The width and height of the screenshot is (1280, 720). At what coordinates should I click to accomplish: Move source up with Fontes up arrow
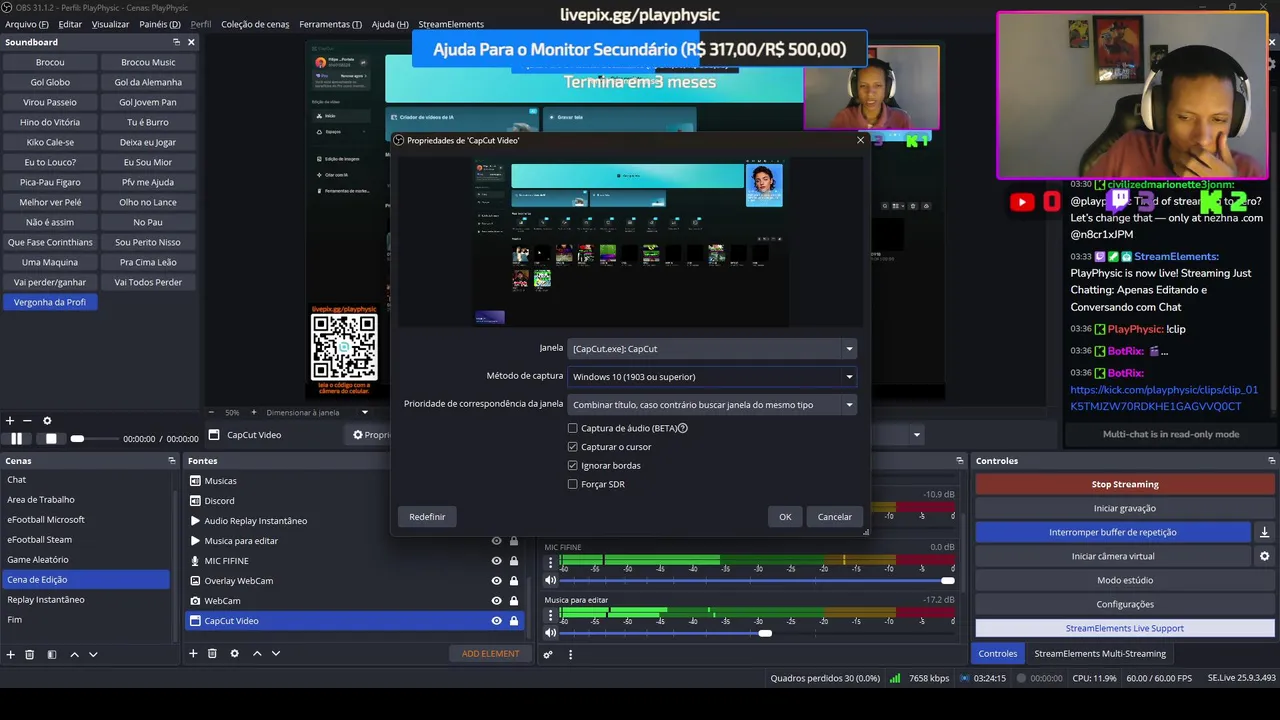pyautogui.click(x=257, y=654)
